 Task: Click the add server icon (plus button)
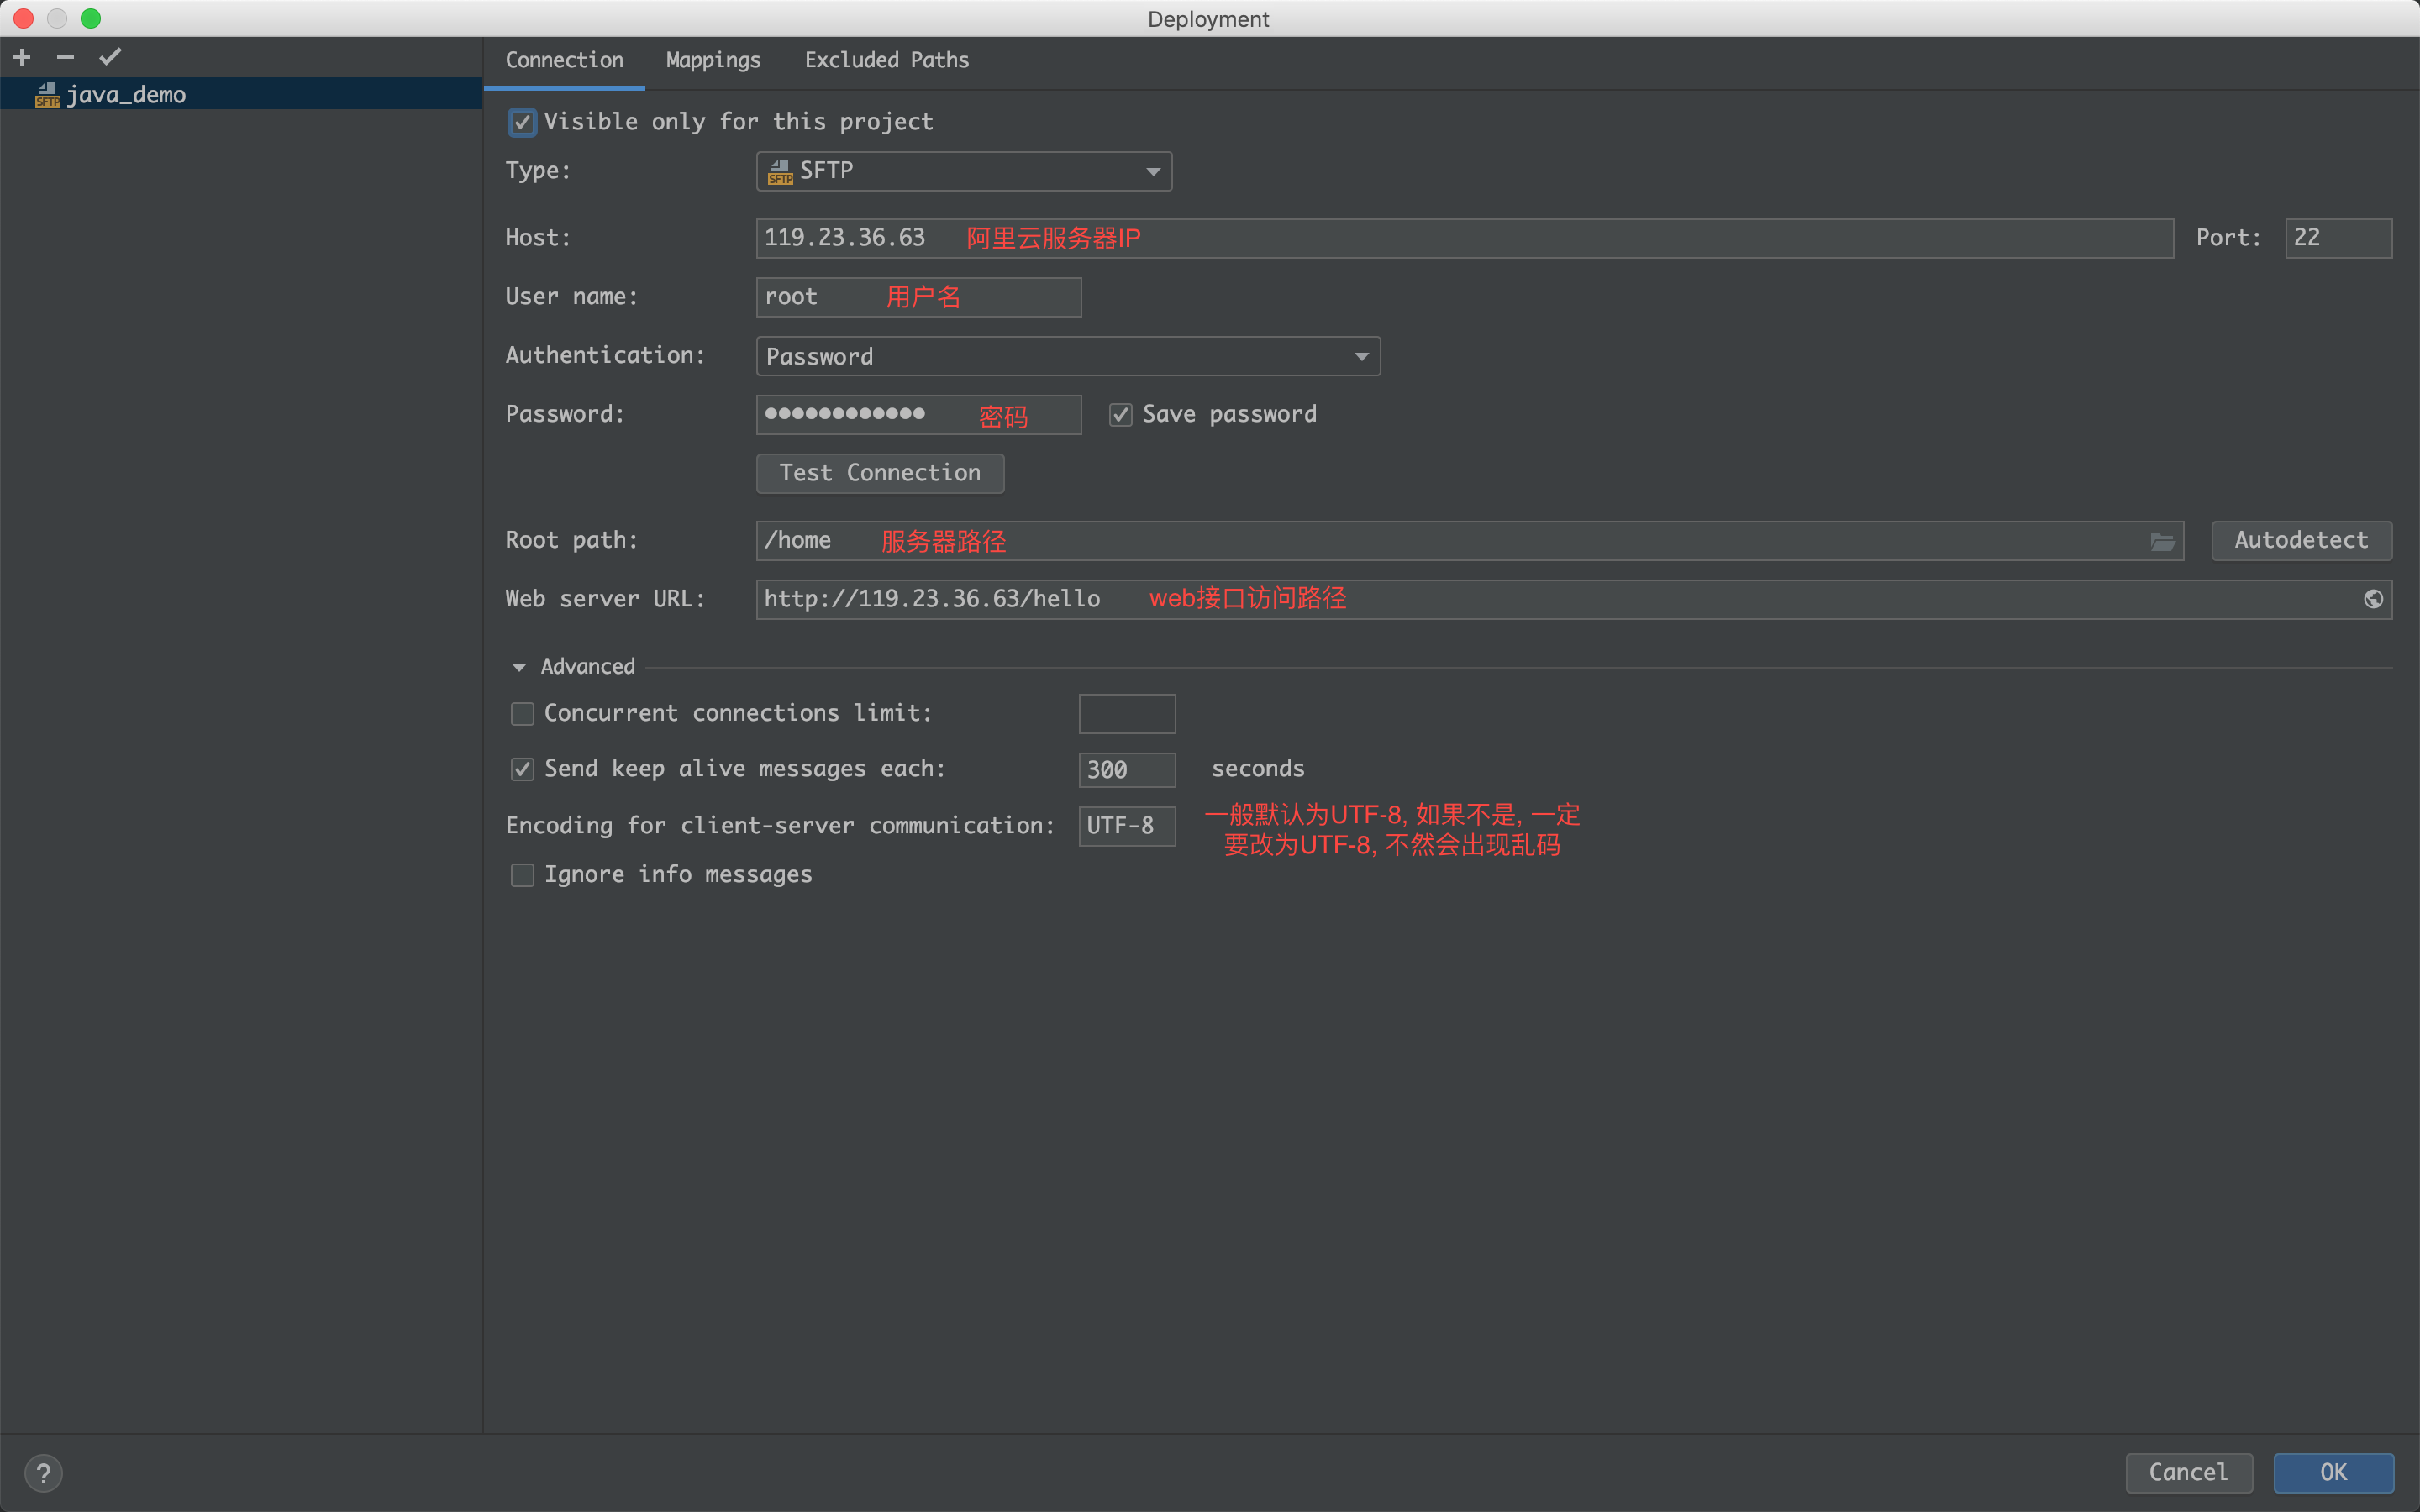point(21,55)
